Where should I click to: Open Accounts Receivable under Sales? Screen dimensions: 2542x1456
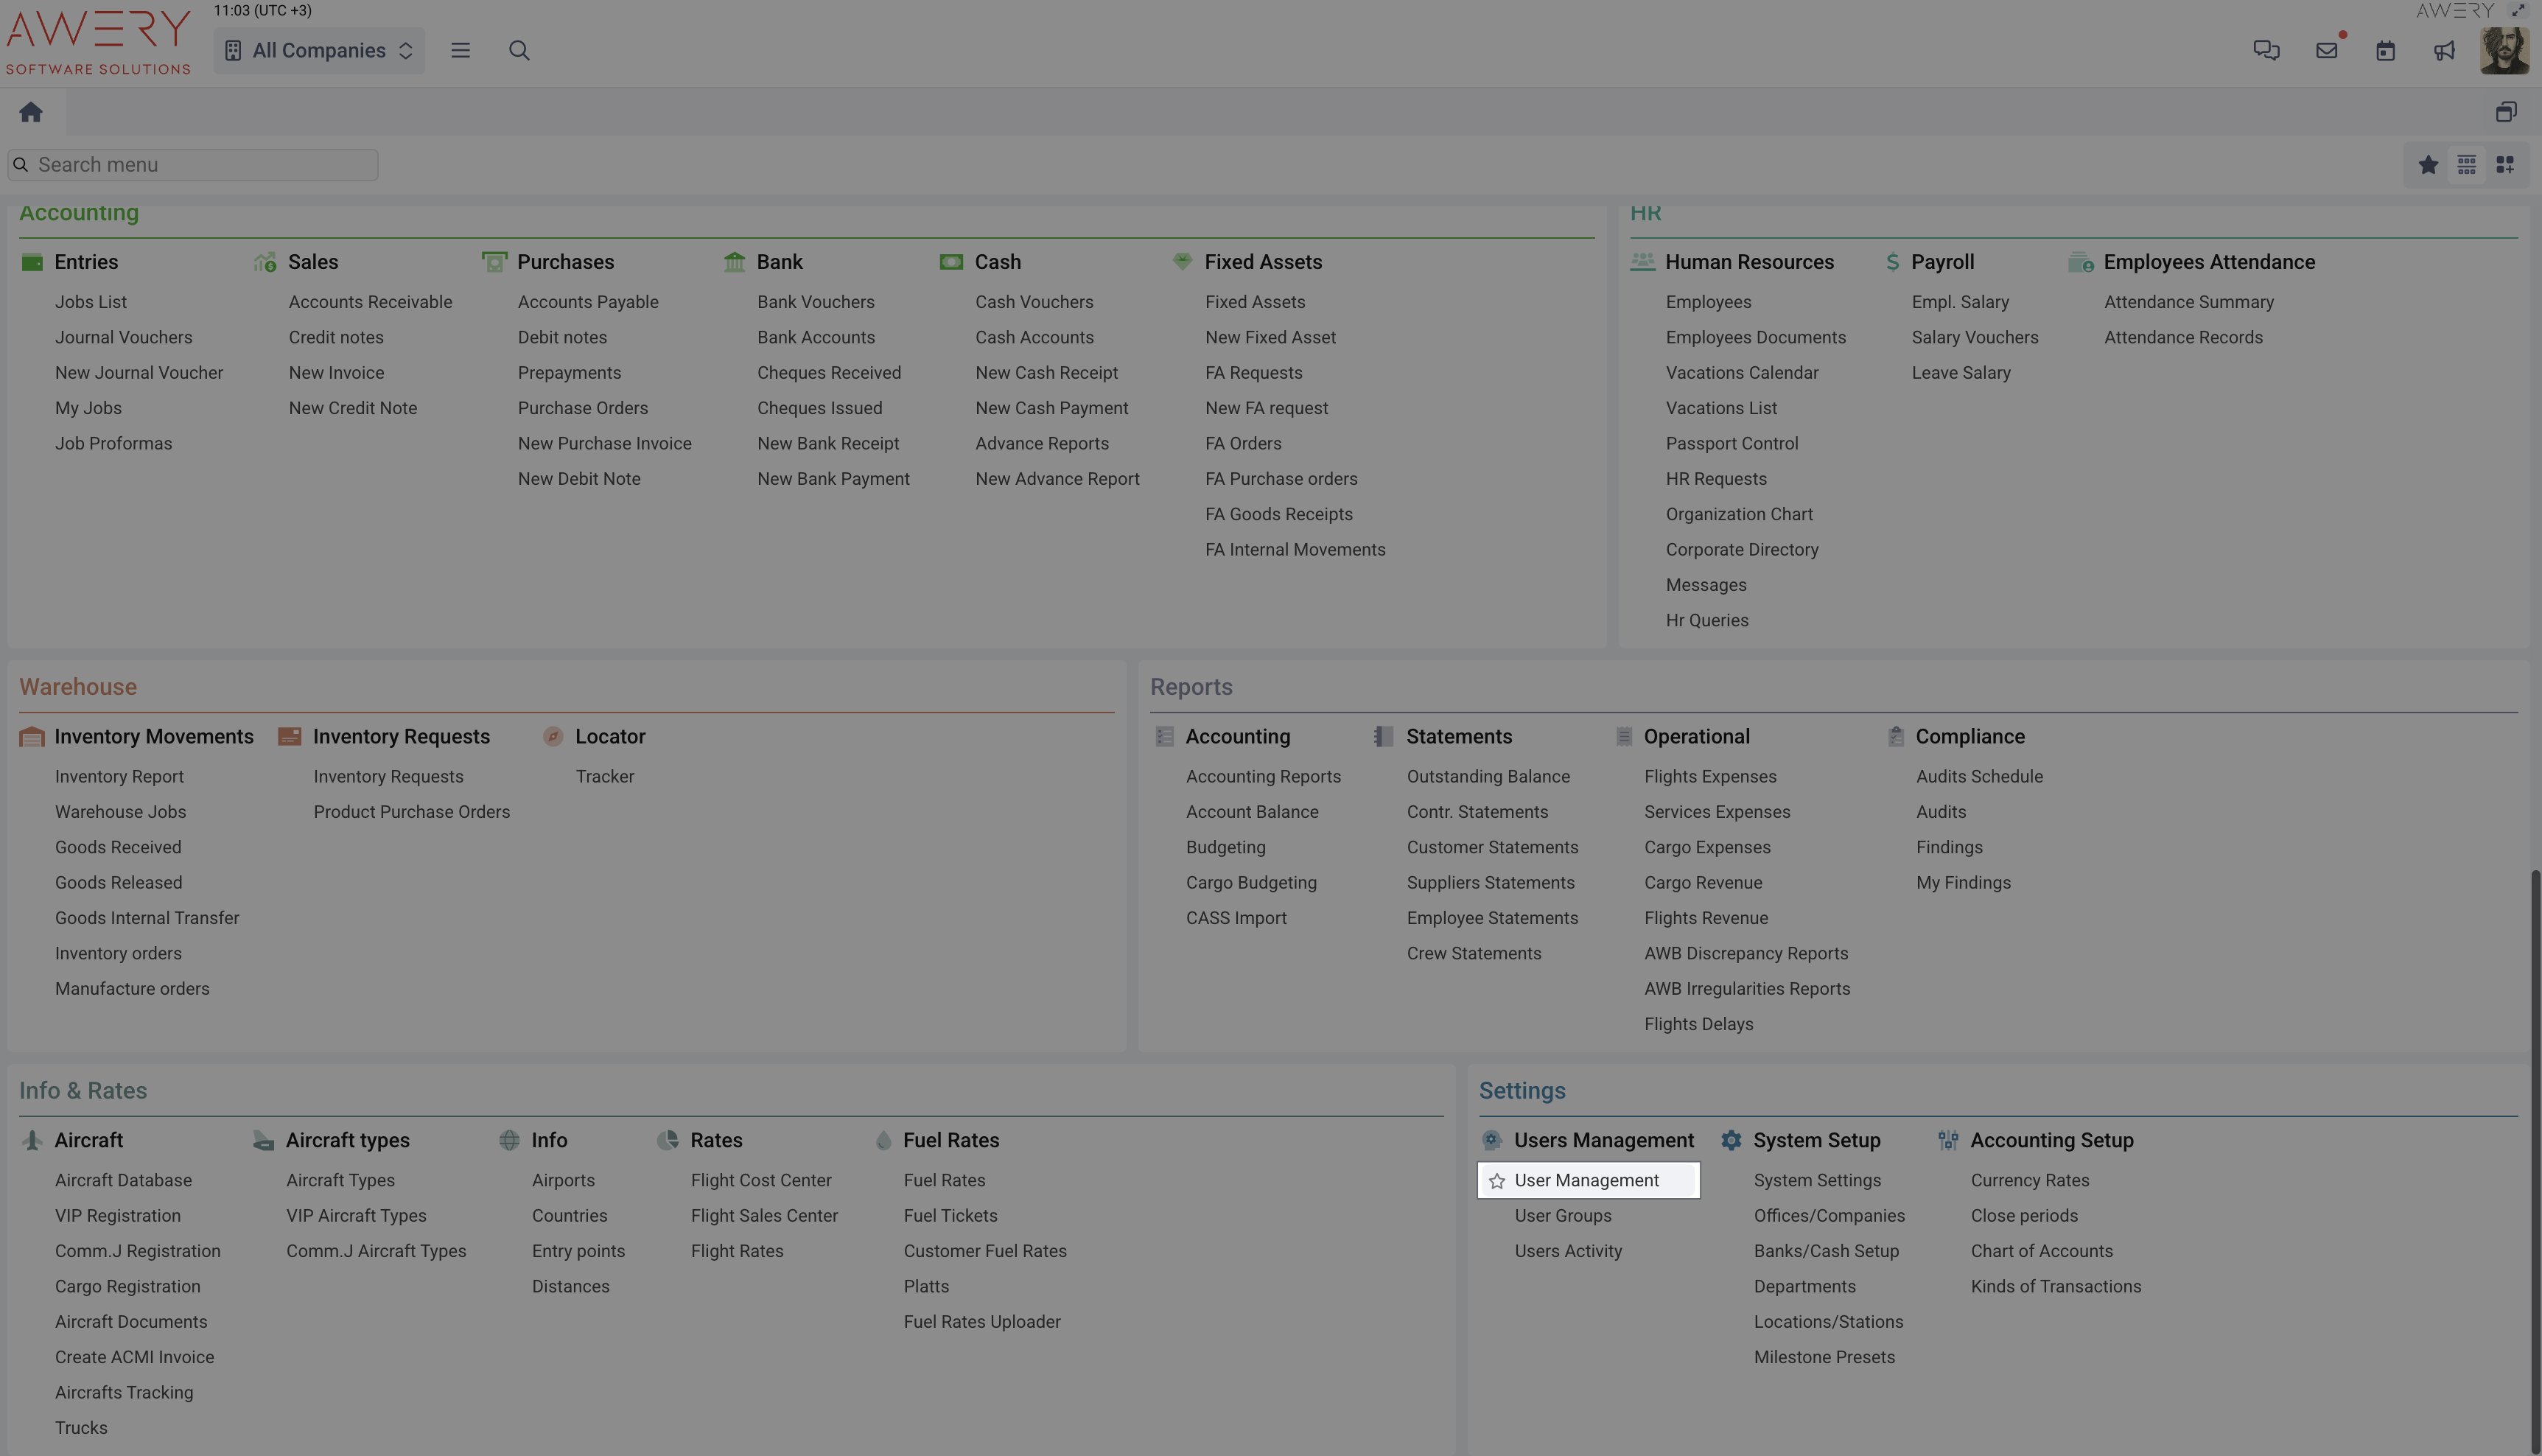click(x=370, y=302)
